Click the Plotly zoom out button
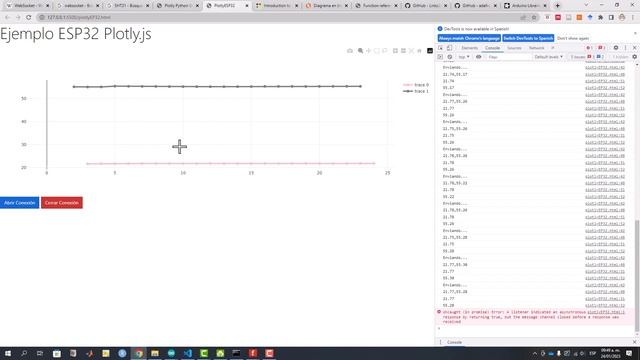This screenshot has height=360, width=640. point(403,51)
